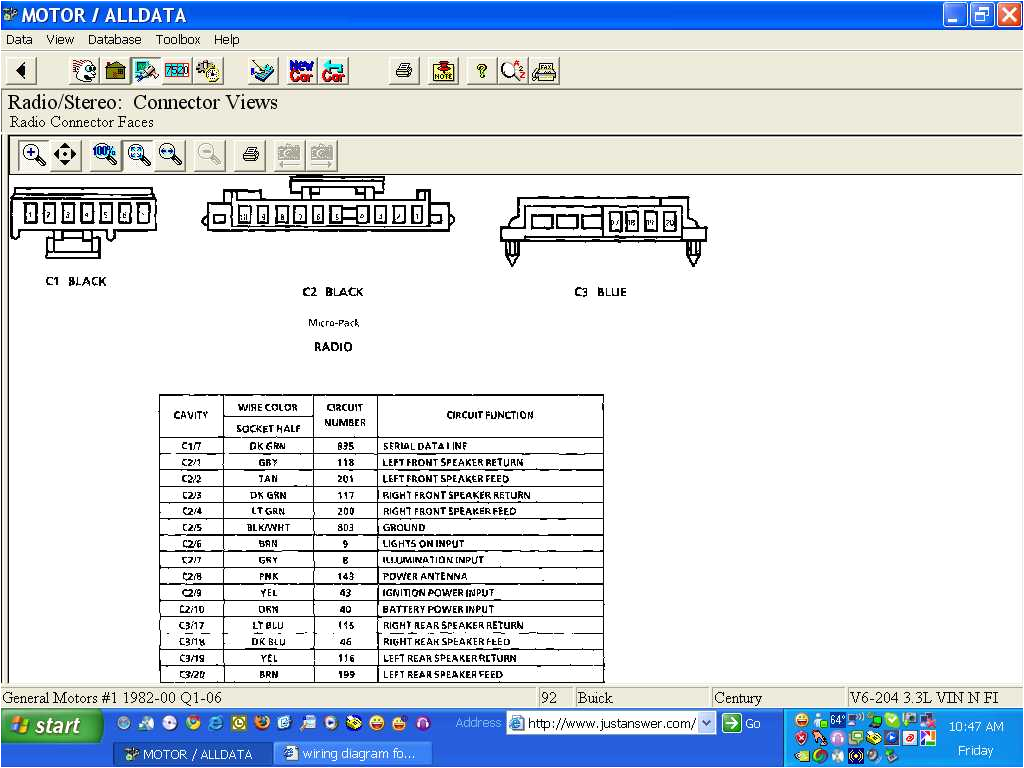Add a note using the NOTE icon
This screenshot has width=1024, height=768.
(x=443, y=70)
